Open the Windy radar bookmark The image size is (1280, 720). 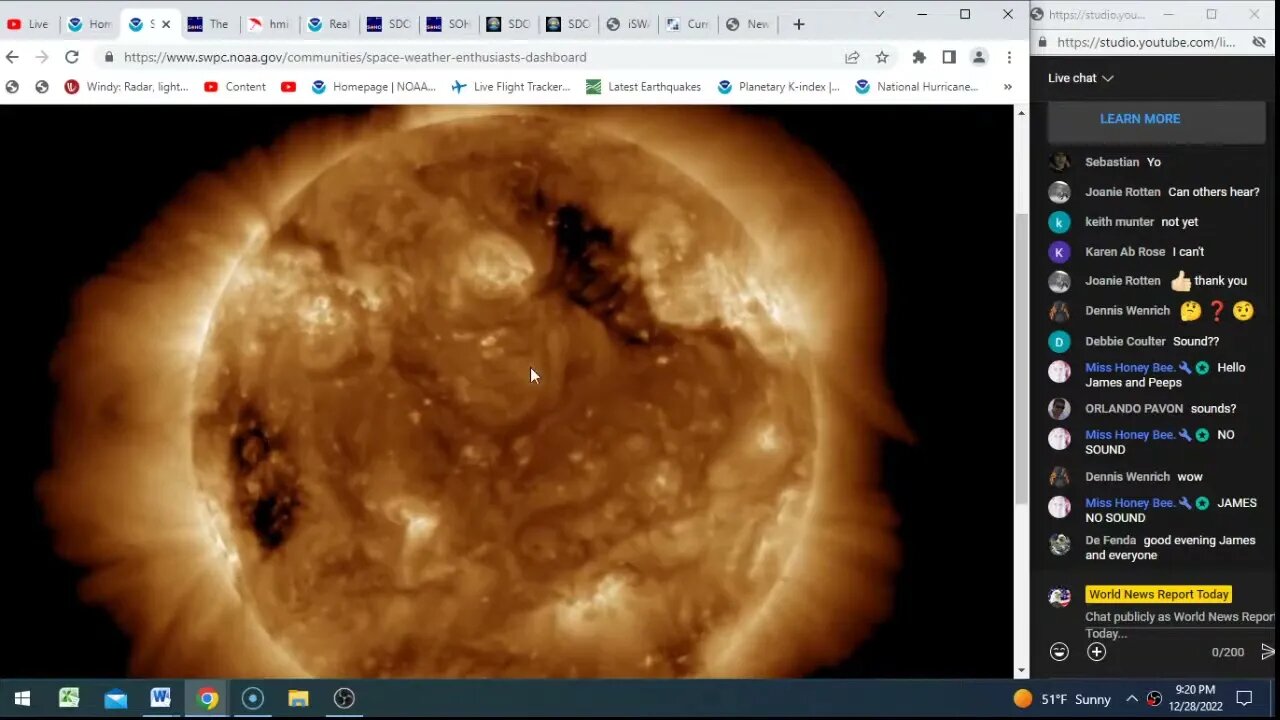click(x=127, y=87)
